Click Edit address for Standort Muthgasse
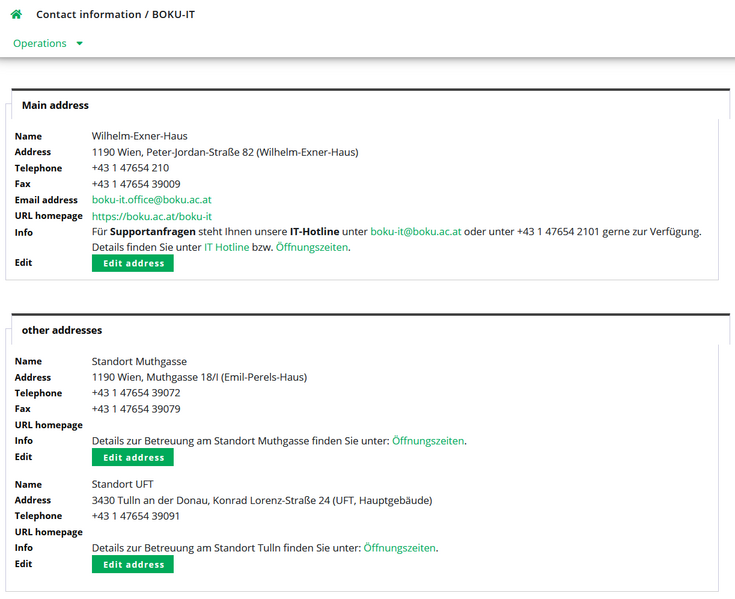 pyautogui.click(x=133, y=457)
